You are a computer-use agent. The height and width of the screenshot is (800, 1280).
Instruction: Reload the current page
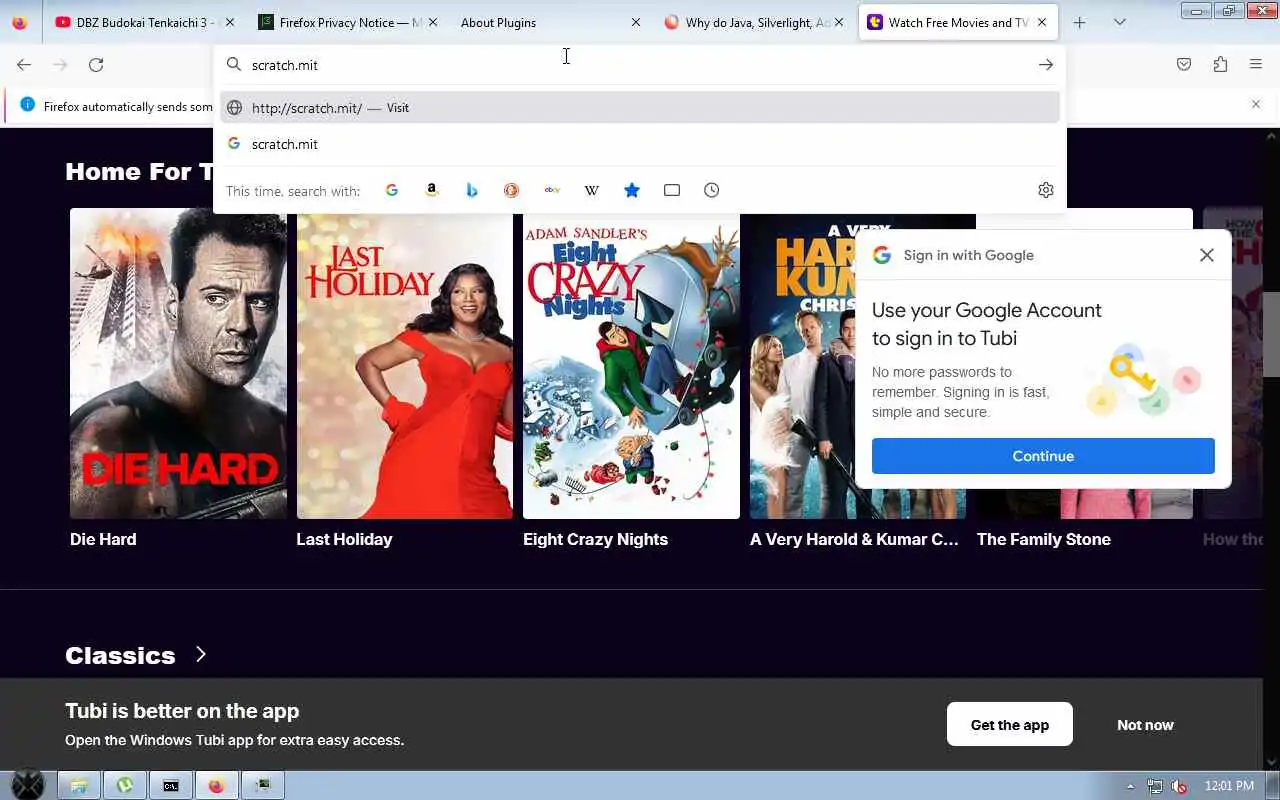(x=96, y=65)
